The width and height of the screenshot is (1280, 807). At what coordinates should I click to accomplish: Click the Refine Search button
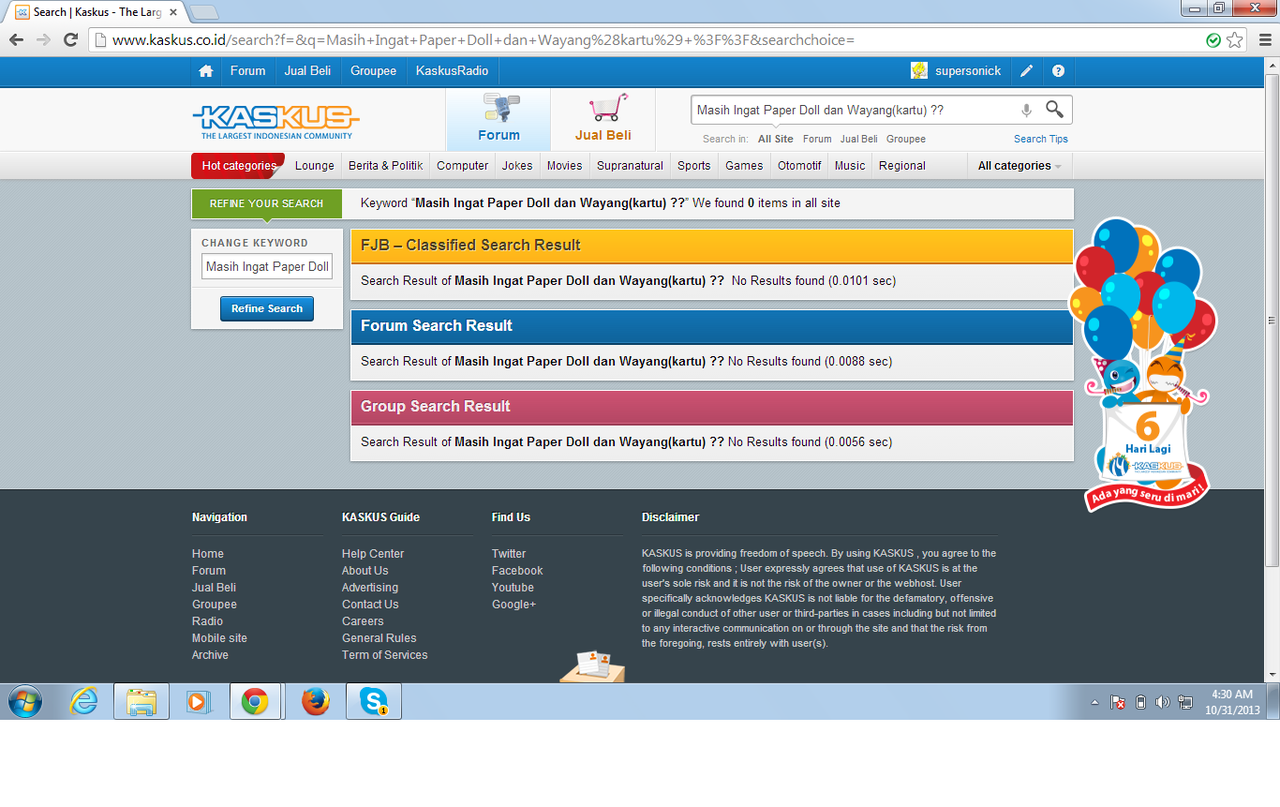(267, 309)
